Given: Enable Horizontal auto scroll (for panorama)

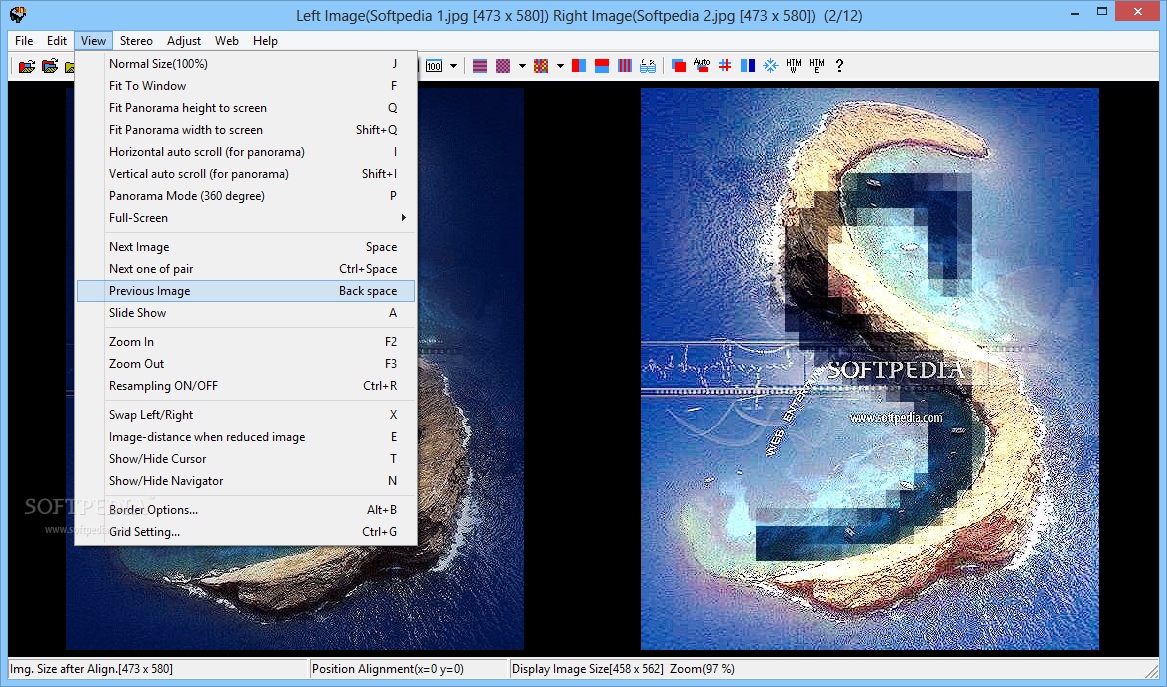Looking at the screenshot, I should click(x=246, y=152).
